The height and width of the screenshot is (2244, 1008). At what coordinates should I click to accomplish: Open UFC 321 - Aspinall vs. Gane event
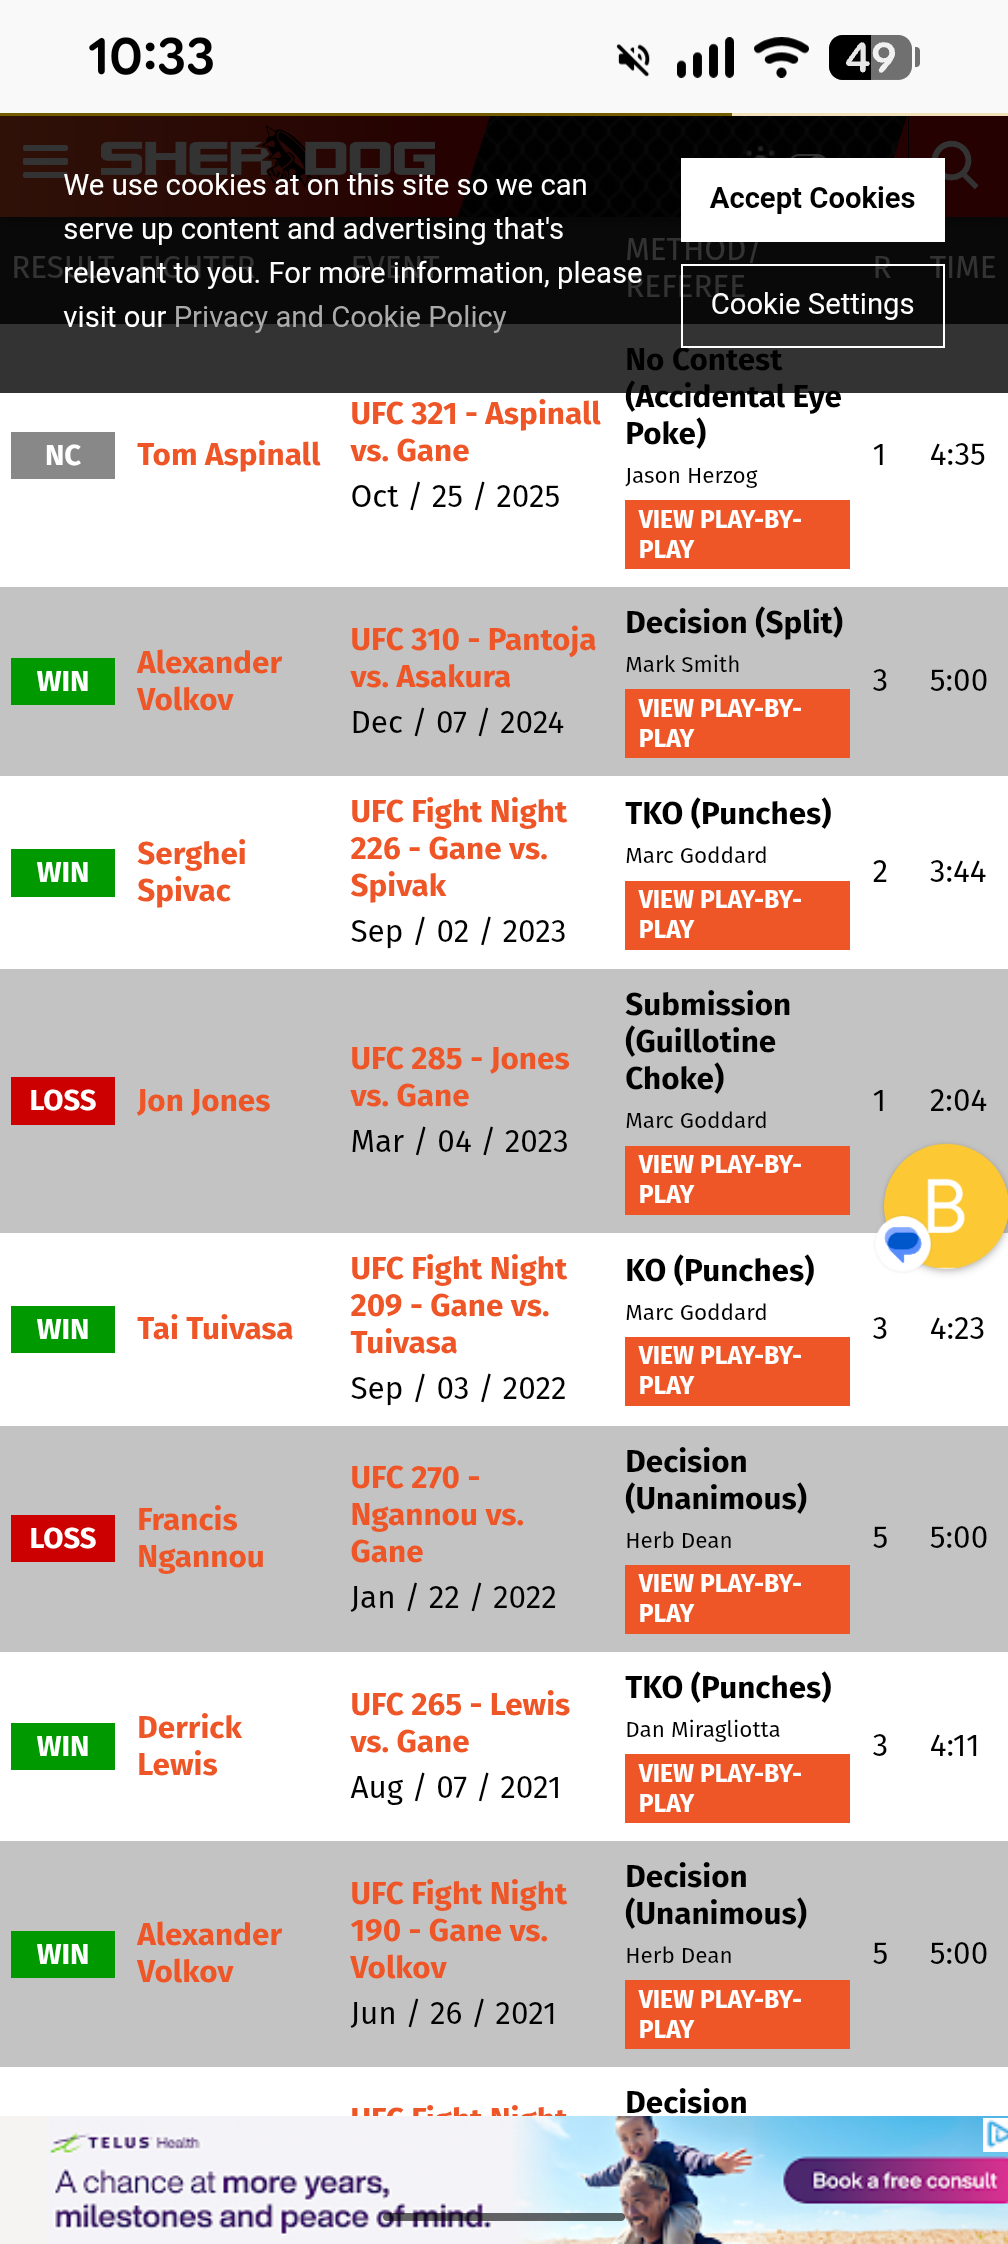point(474,432)
